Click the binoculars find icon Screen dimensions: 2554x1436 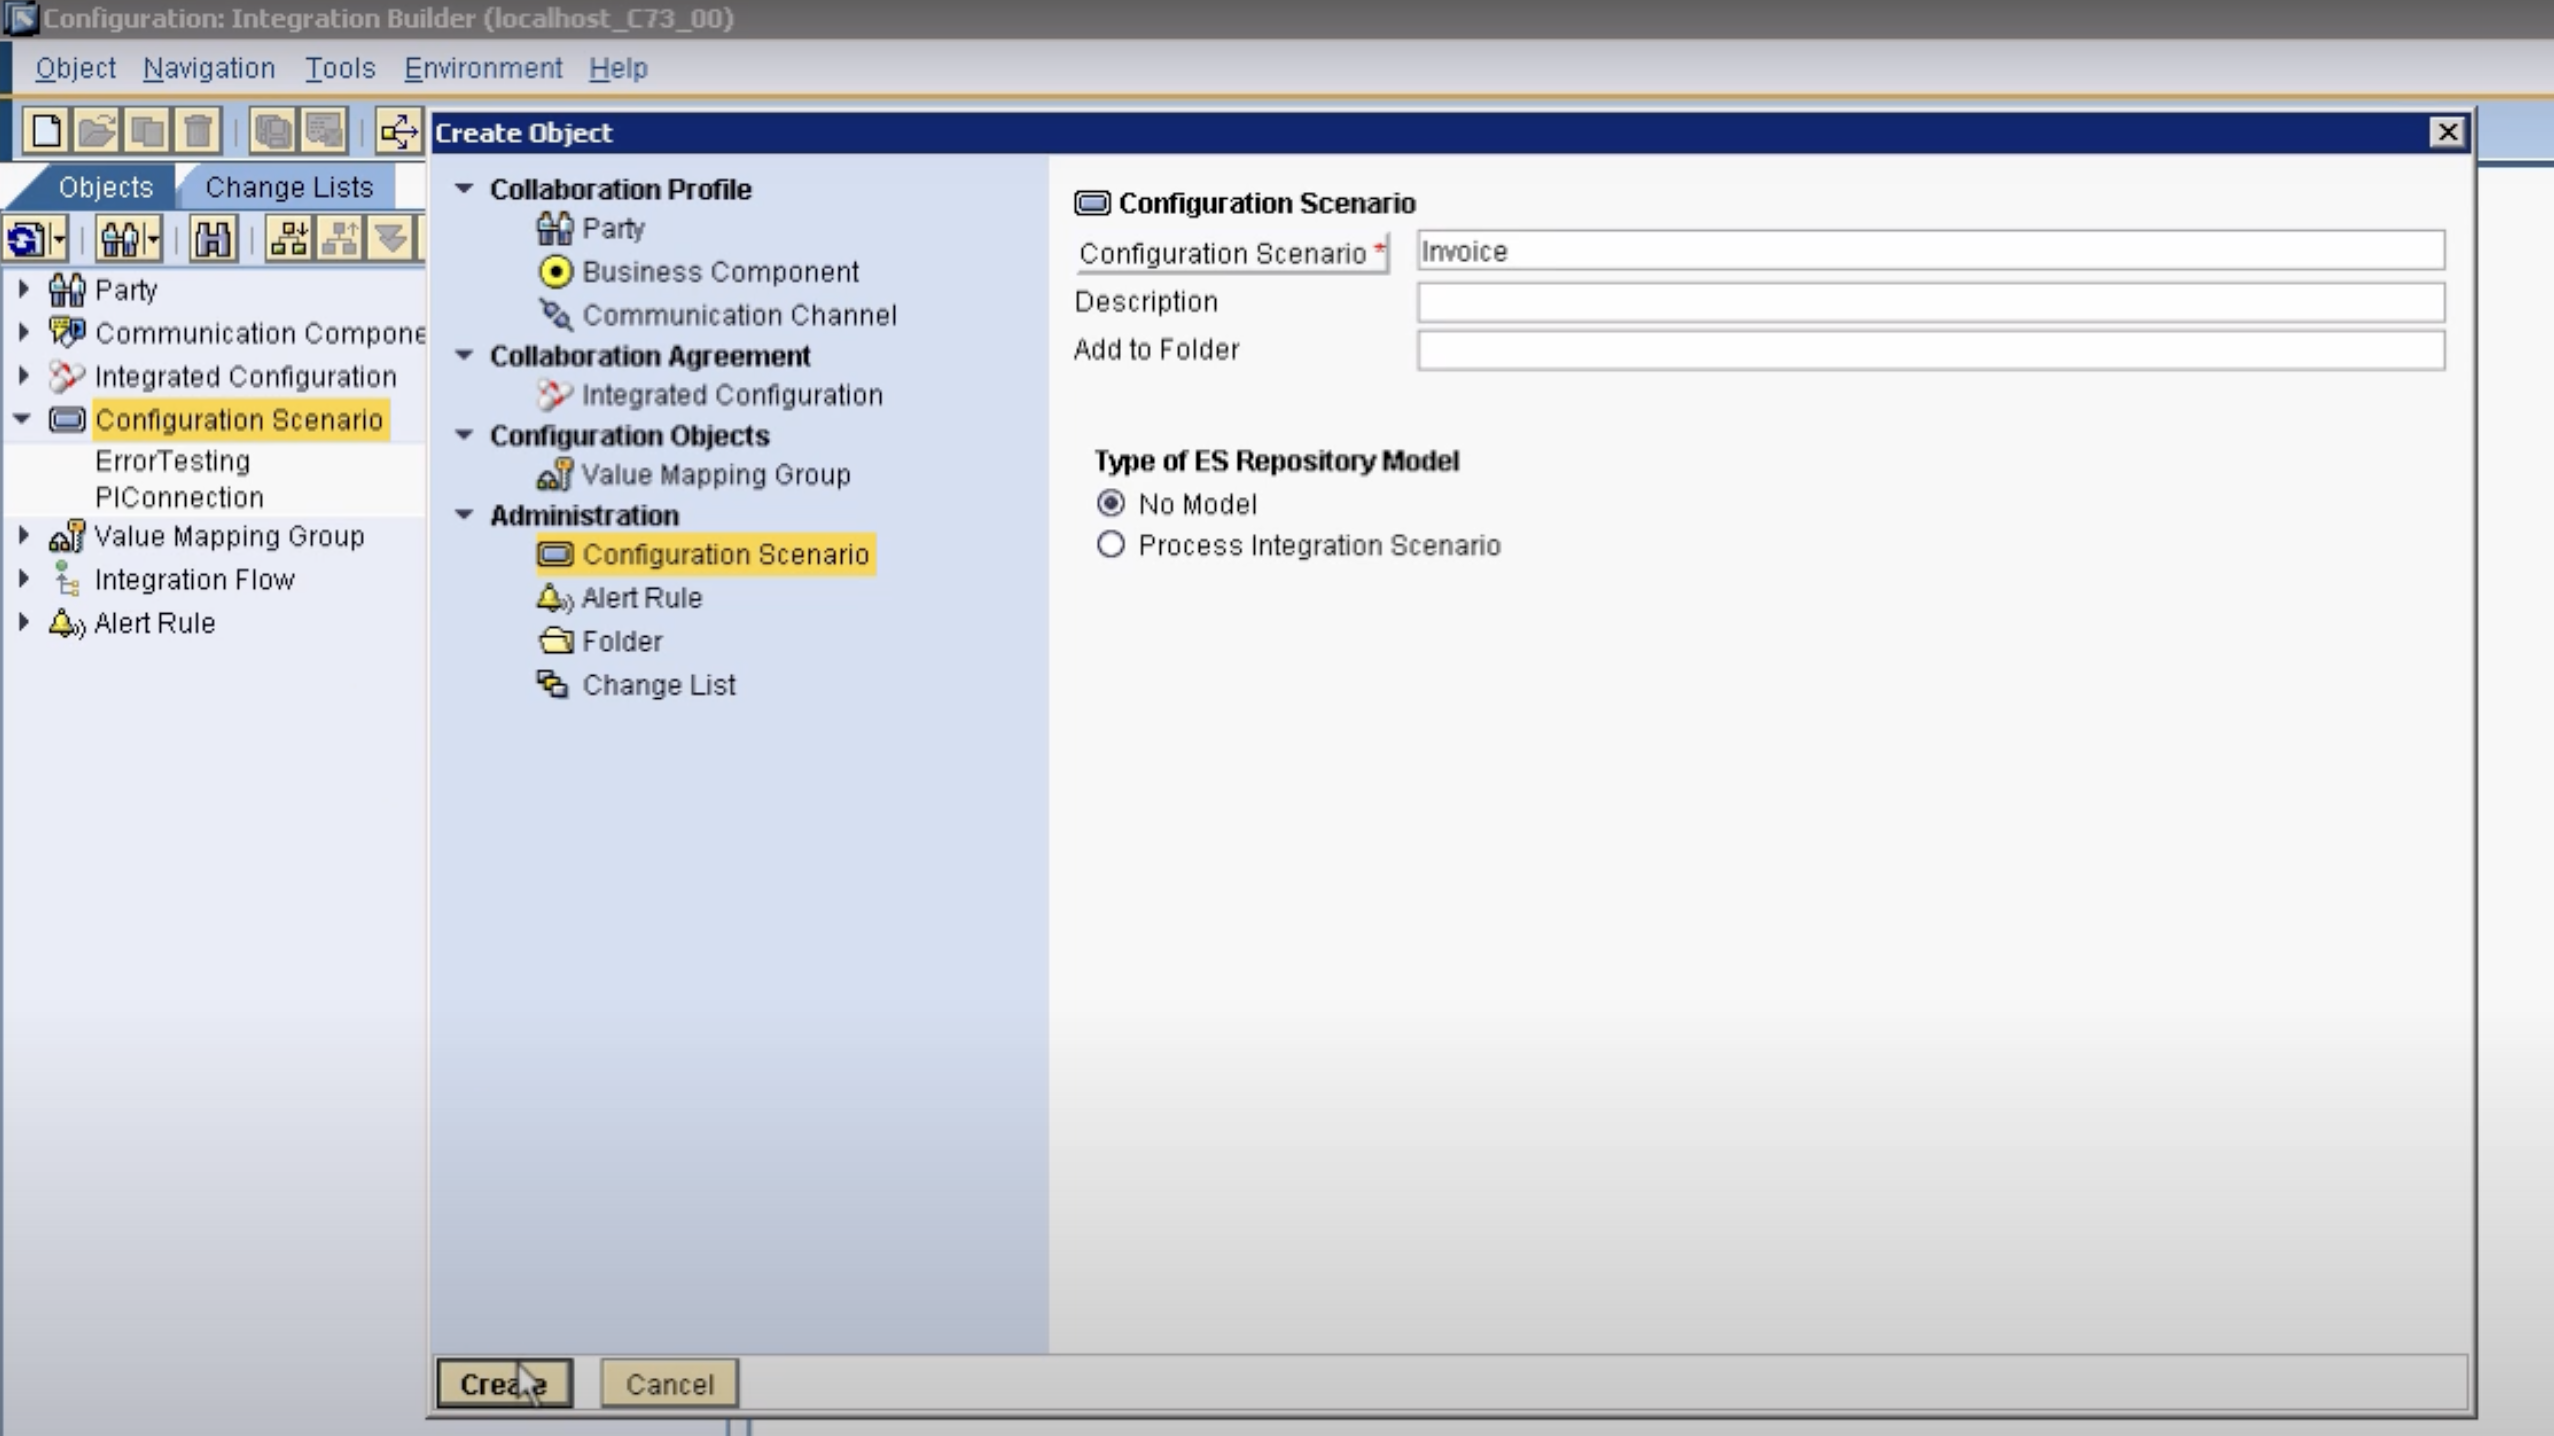tap(212, 240)
